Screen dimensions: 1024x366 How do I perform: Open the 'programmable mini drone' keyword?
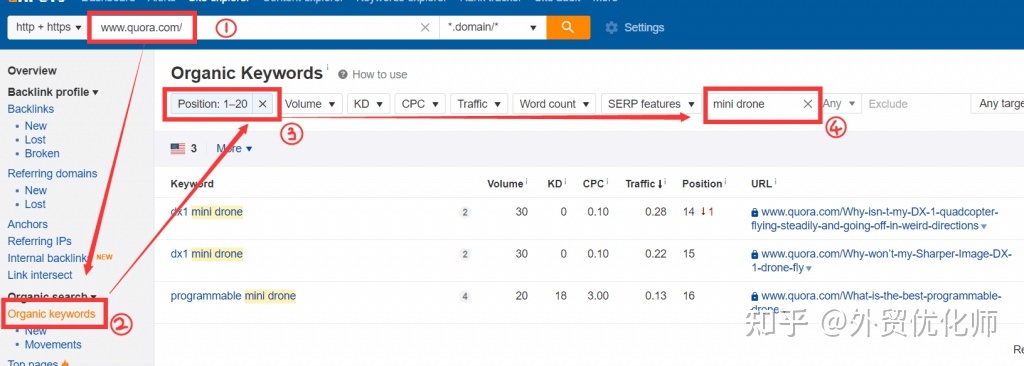point(233,296)
